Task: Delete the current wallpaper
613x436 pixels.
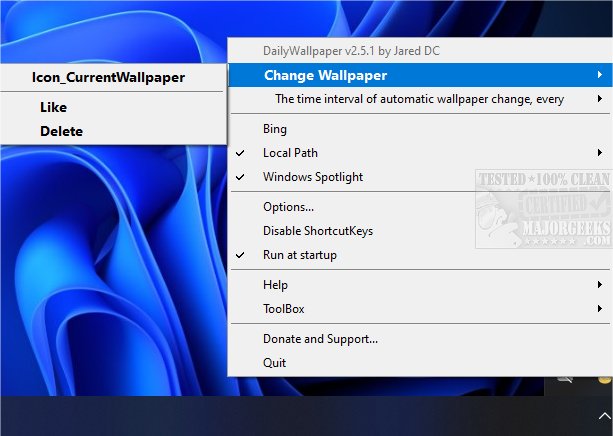Action: coord(113,131)
